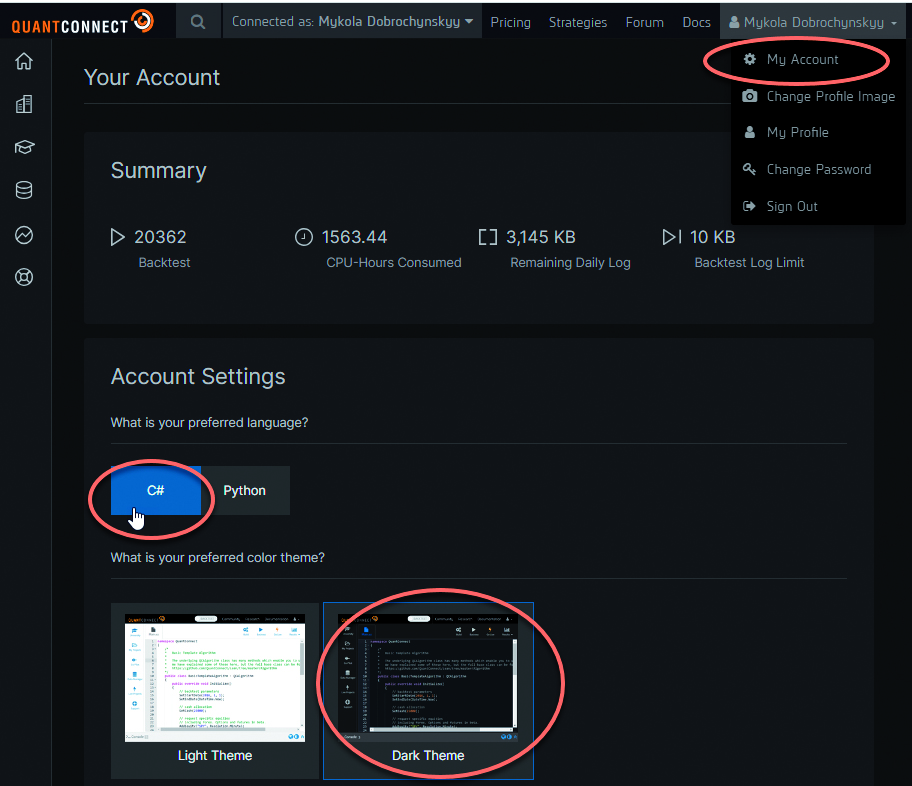
Task: Open the data database sidebar icon
Action: click(24, 190)
